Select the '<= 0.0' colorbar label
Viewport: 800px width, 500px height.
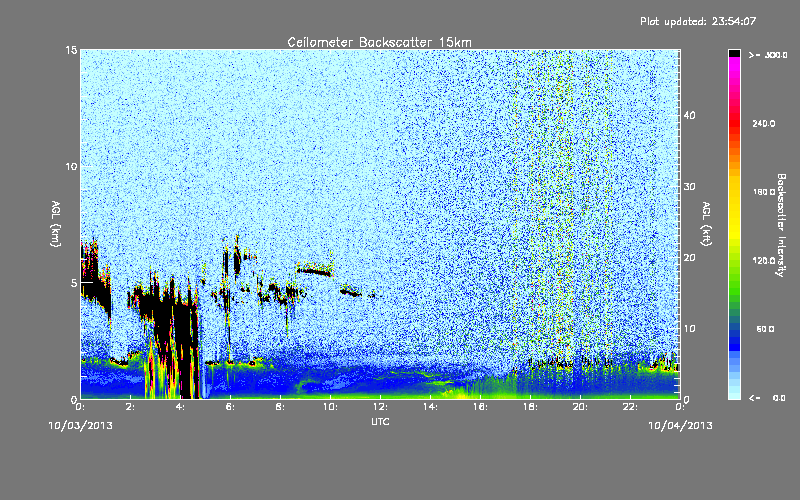click(x=768, y=398)
